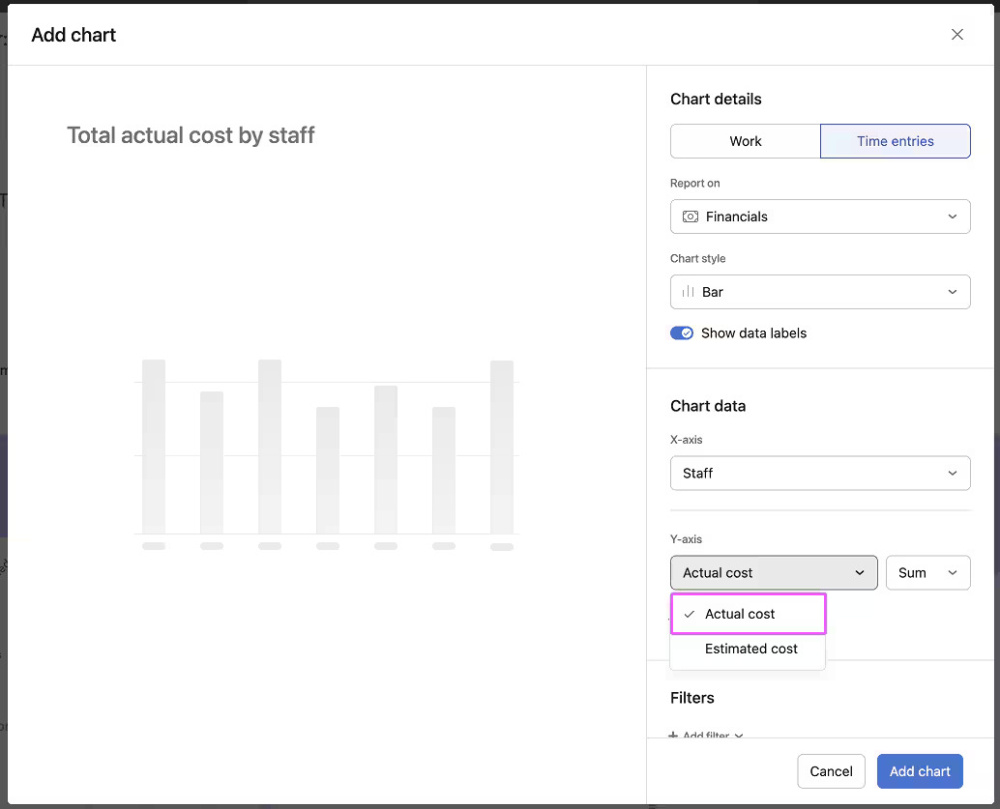Viewport: 1000px width, 809px height.
Task: Close the Add chart dialog
Action: 957,35
